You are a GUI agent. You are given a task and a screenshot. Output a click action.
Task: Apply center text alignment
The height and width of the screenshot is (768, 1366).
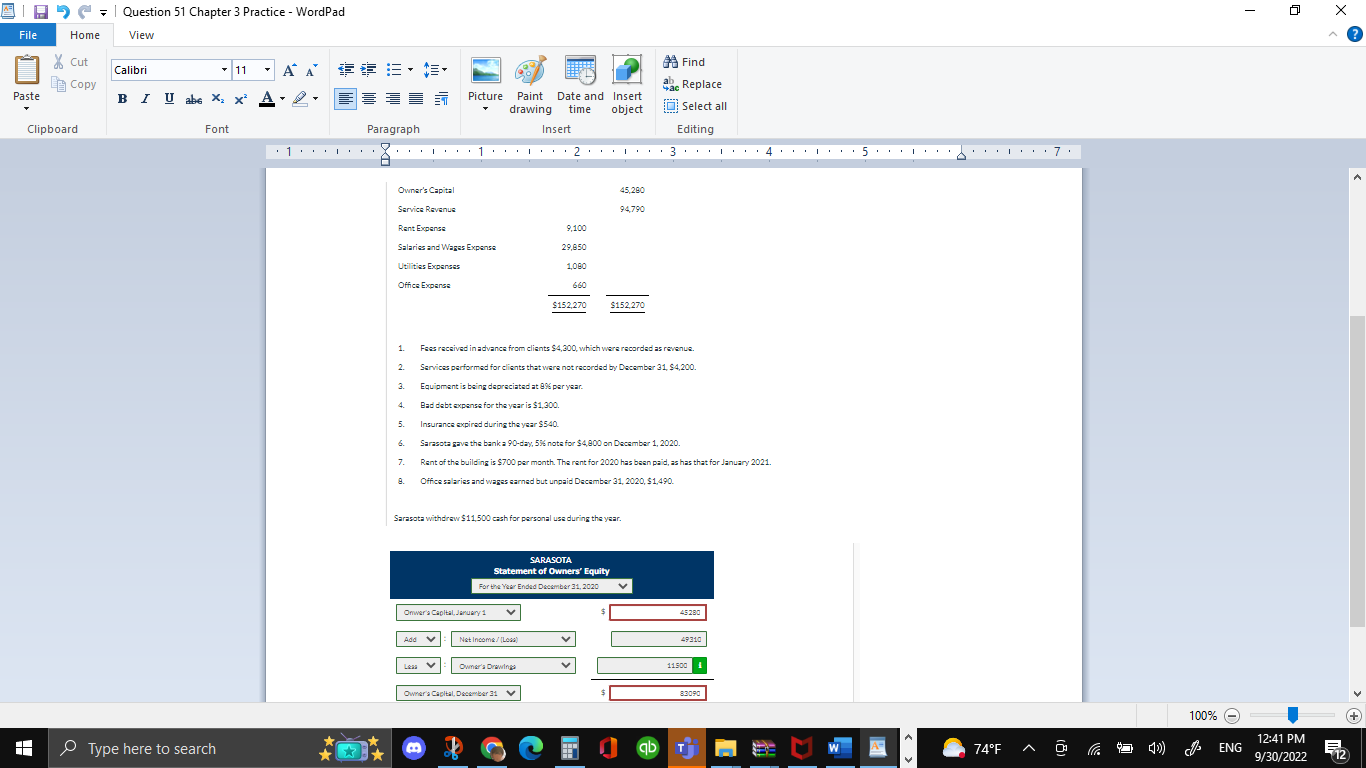coord(369,99)
